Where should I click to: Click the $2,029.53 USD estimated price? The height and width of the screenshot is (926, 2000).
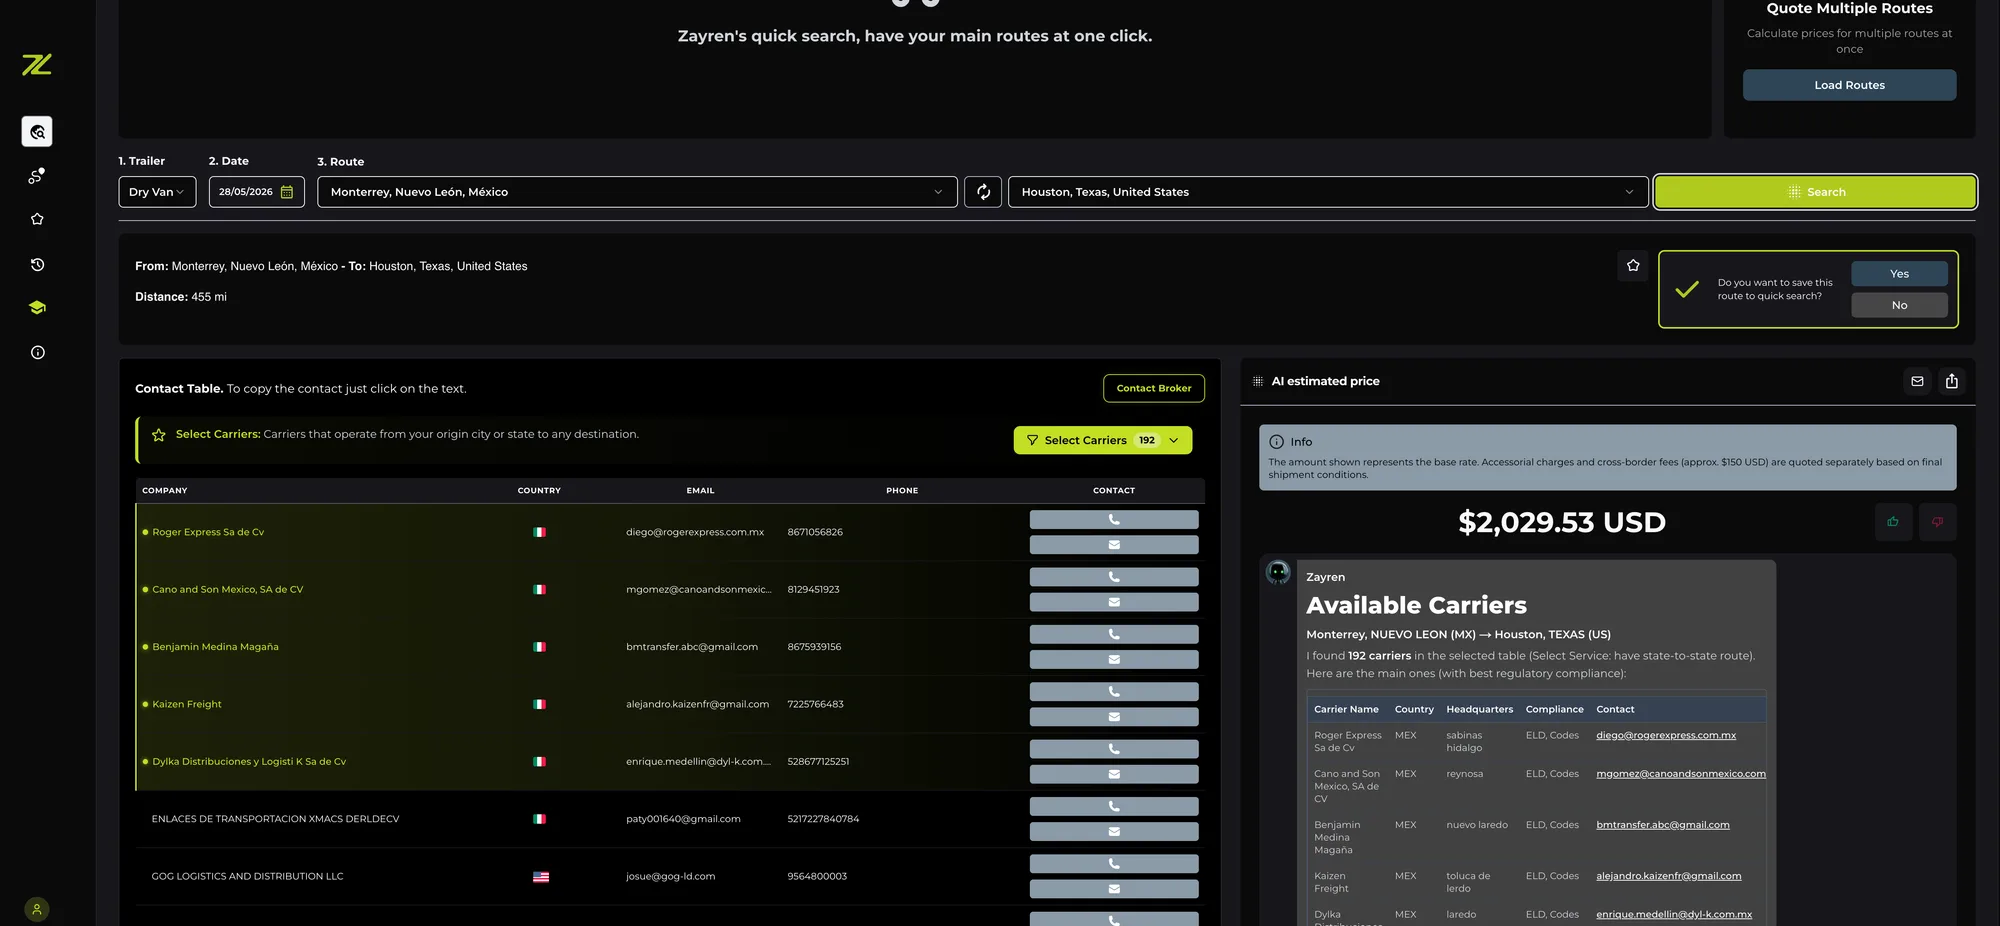coord(1562,522)
